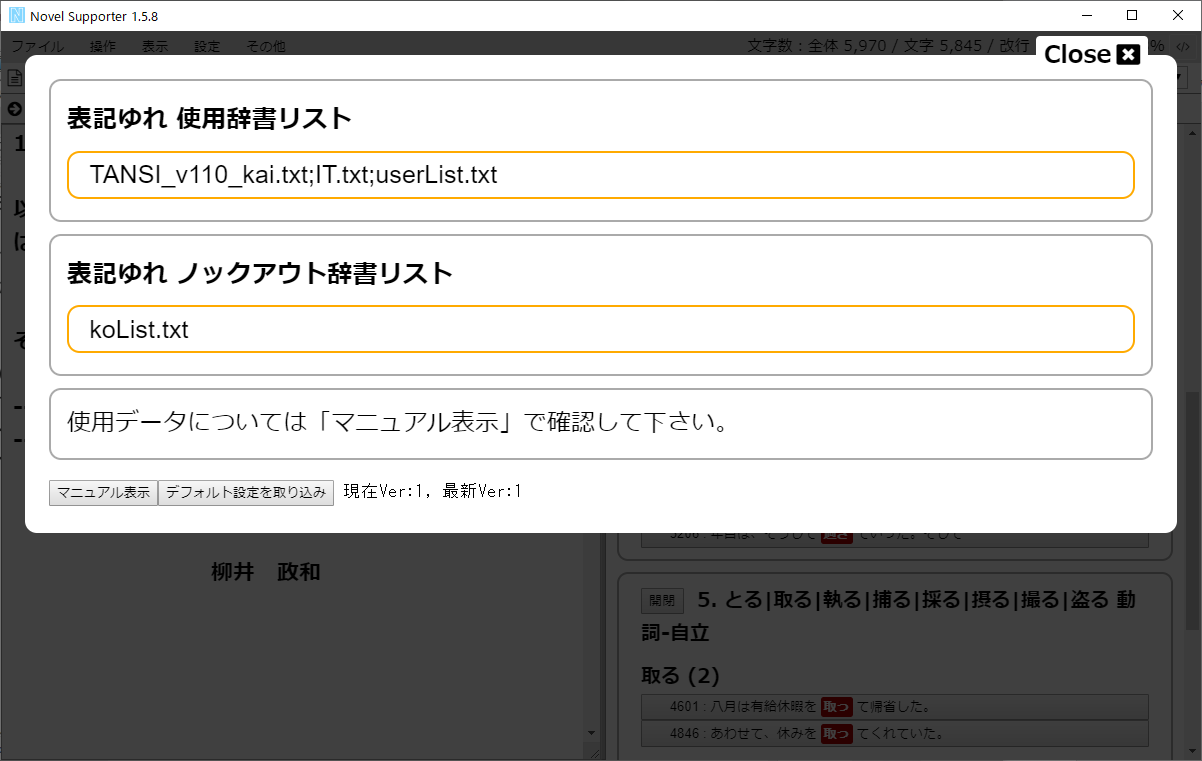Screen dimensions: 1202x761
Task: Maximize the Novel Supporter window
Action: (1132, 15)
